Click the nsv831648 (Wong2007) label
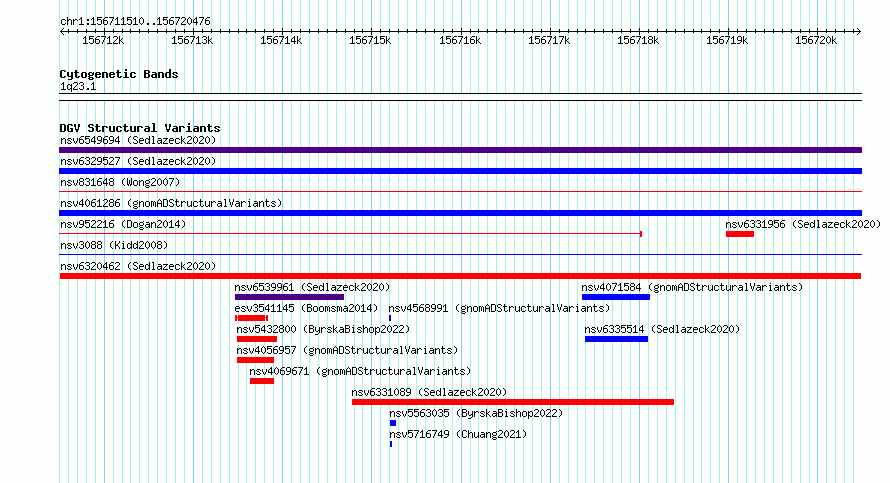The height and width of the screenshot is (483, 890). (x=120, y=182)
